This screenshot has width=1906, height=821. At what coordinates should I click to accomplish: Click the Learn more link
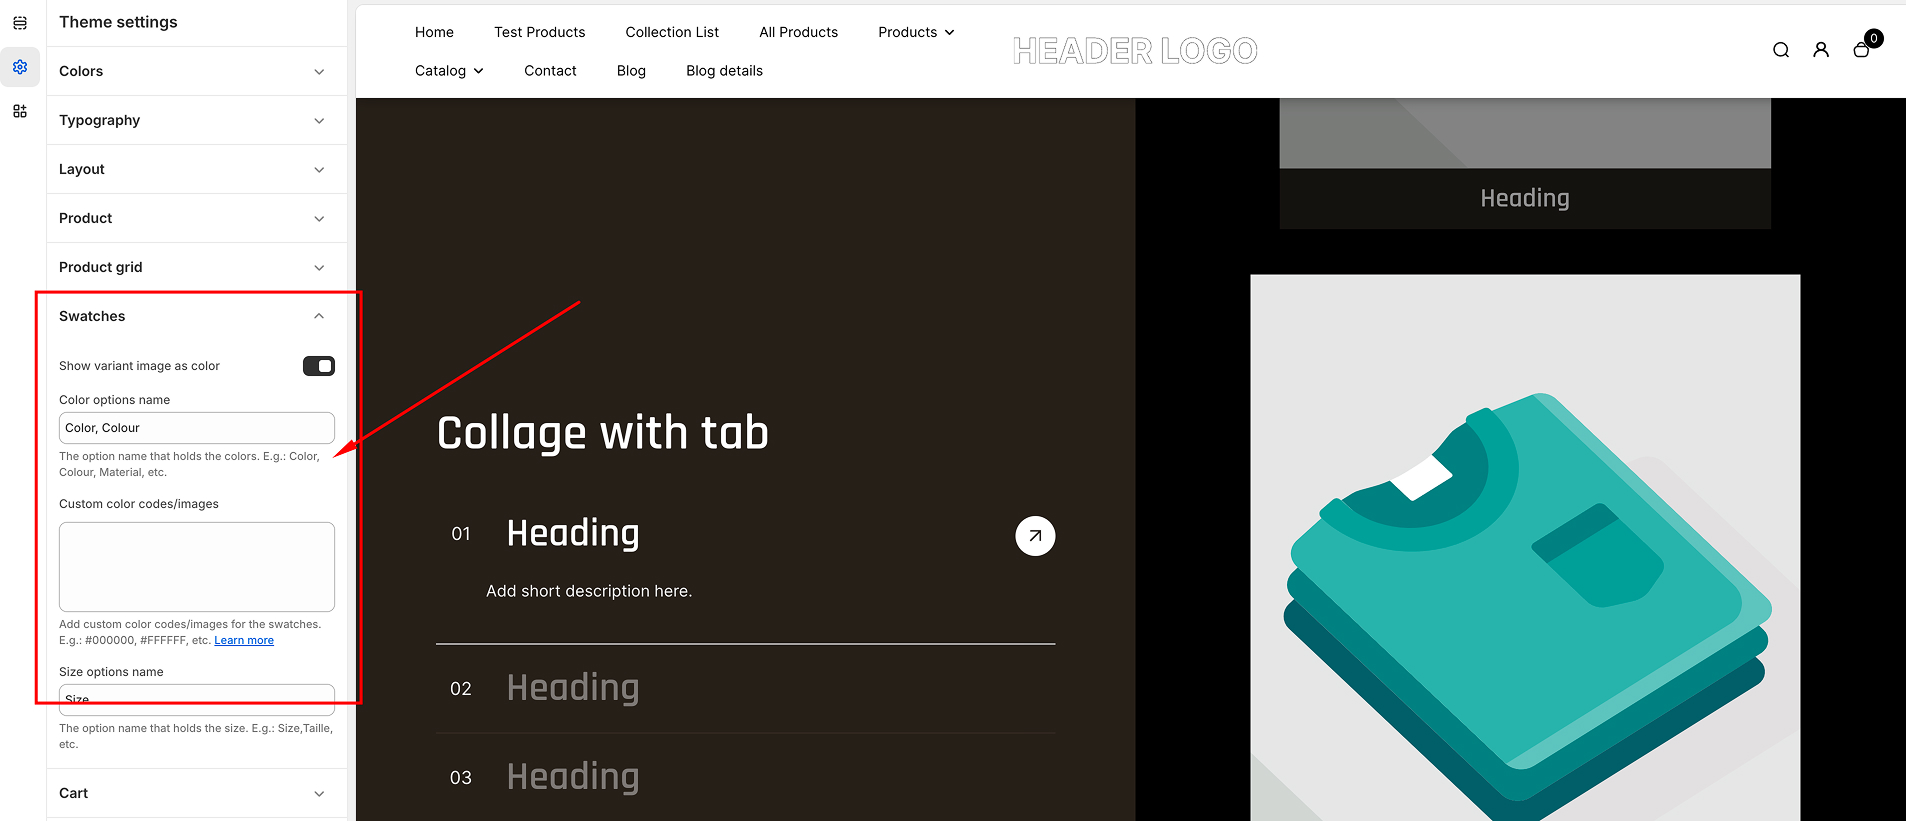click(244, 641)
